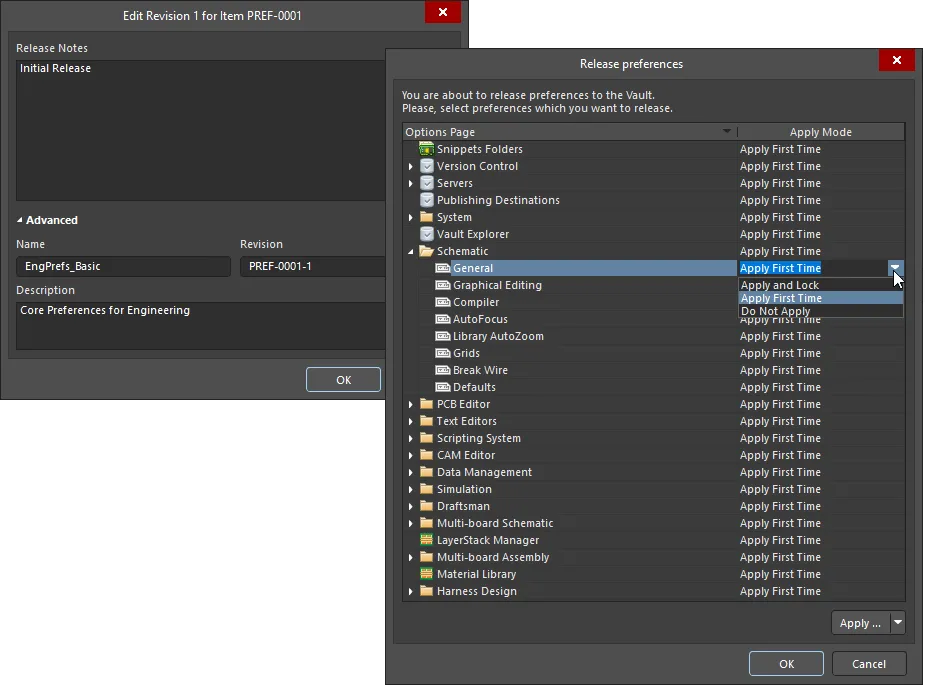Click the Harness Design folder icon
This screenshot has width=925, height=685.
click(427, 591)
